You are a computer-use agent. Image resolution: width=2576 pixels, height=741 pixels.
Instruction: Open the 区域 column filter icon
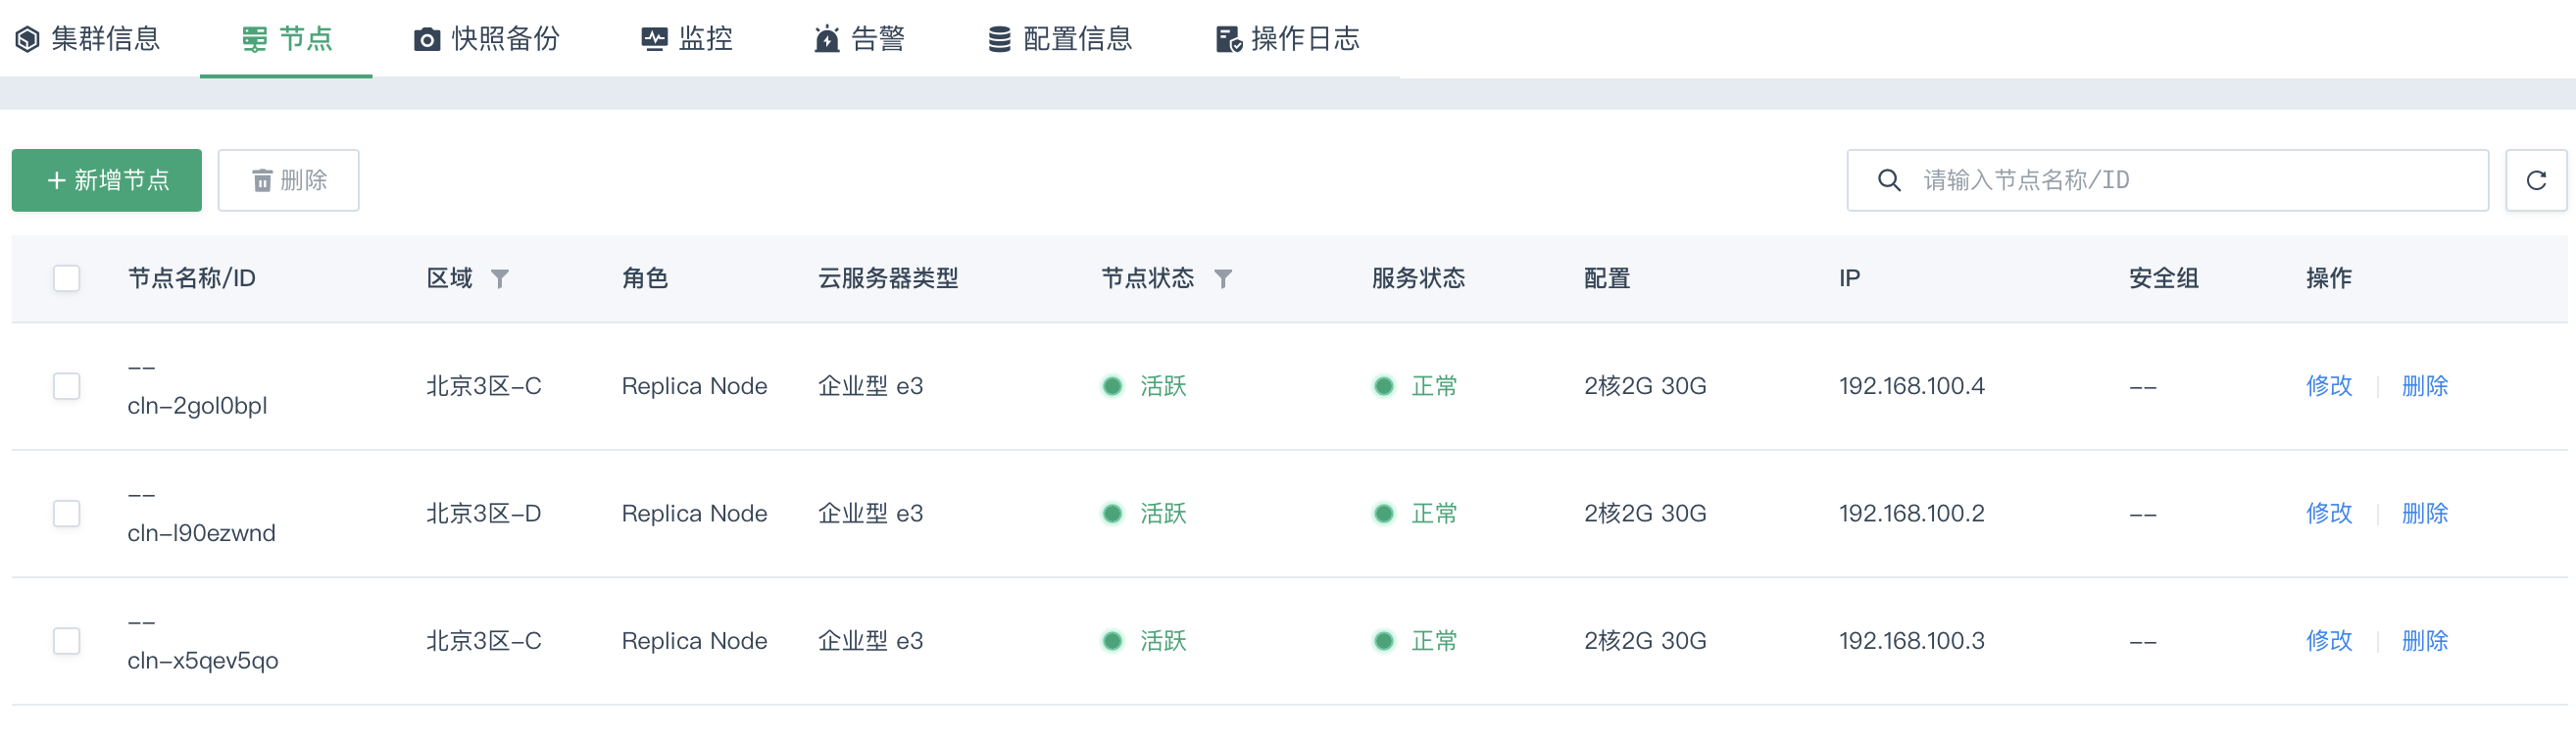[x=499, y=278]
